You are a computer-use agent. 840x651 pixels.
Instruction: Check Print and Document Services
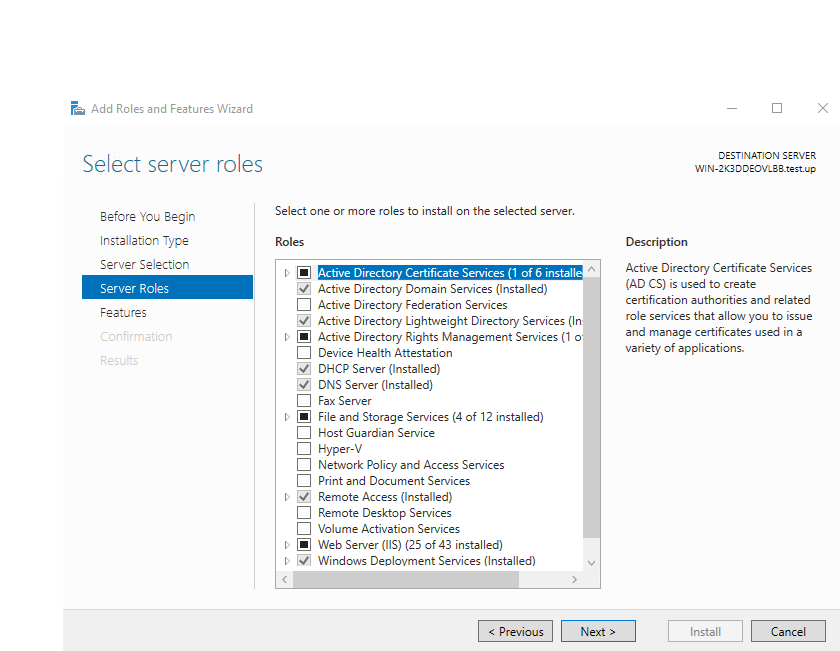pyautogui.click(x=304, y=481)
